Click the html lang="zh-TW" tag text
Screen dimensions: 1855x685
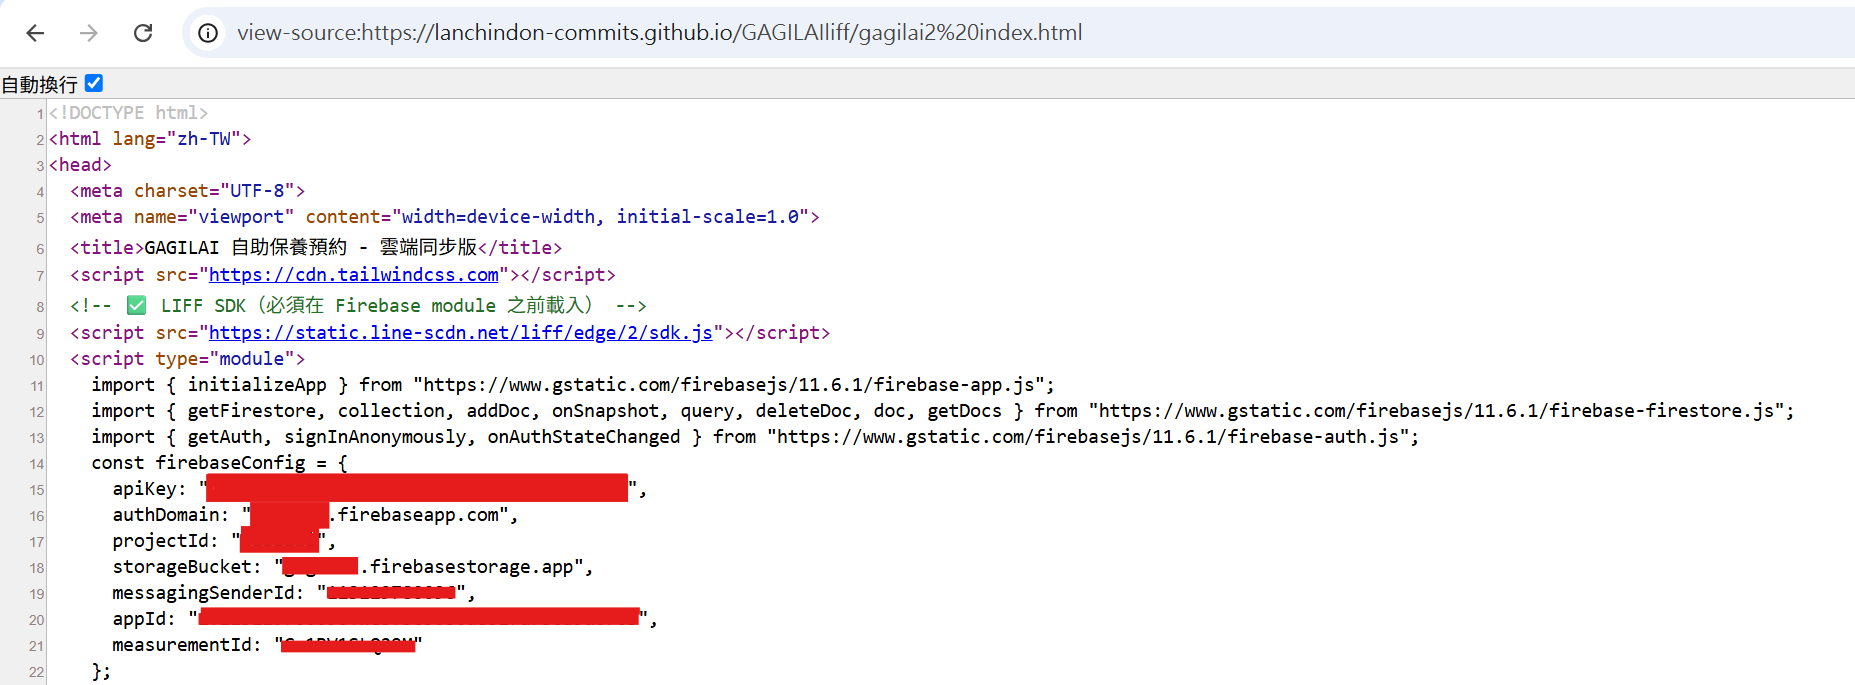[150, 139]
